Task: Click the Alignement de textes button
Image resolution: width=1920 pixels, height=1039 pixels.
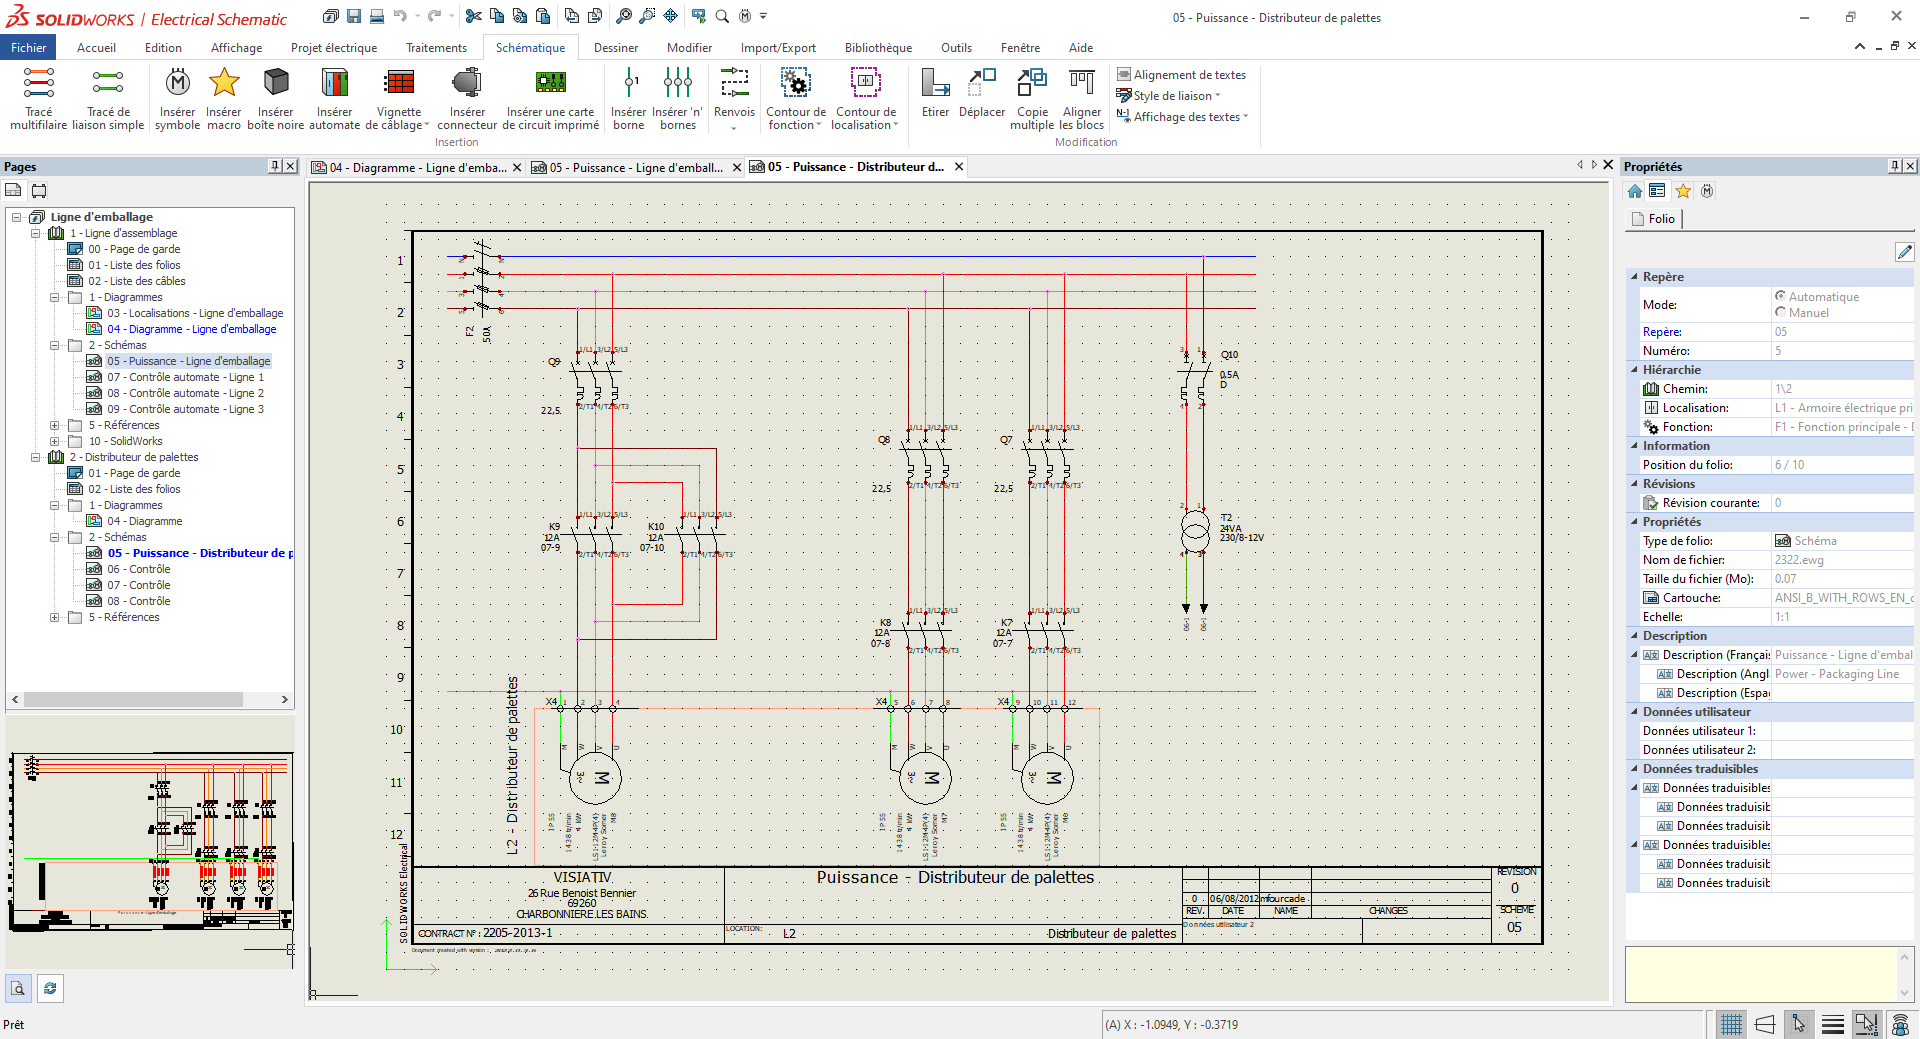Action: coord(1182,75)
